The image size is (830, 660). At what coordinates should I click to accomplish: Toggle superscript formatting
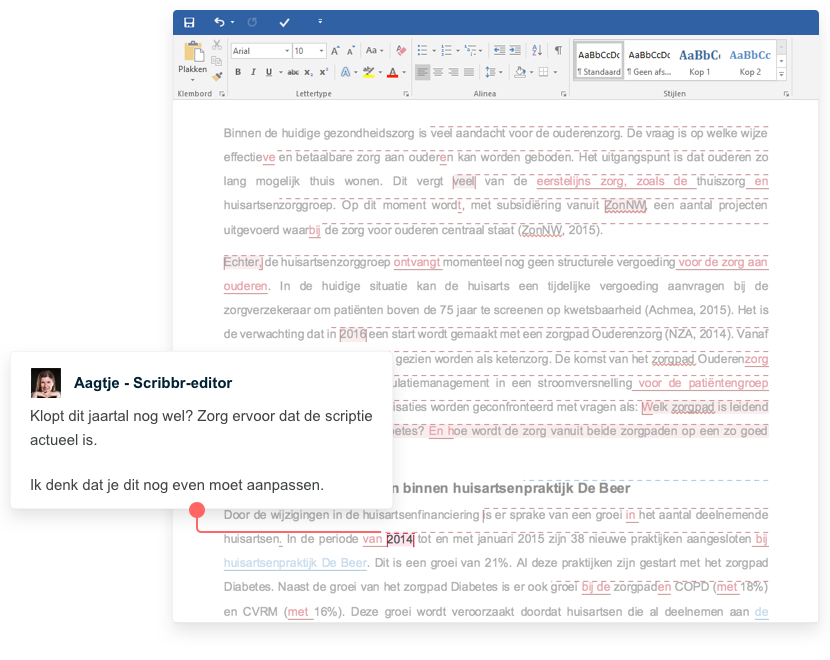coord(324,73)
